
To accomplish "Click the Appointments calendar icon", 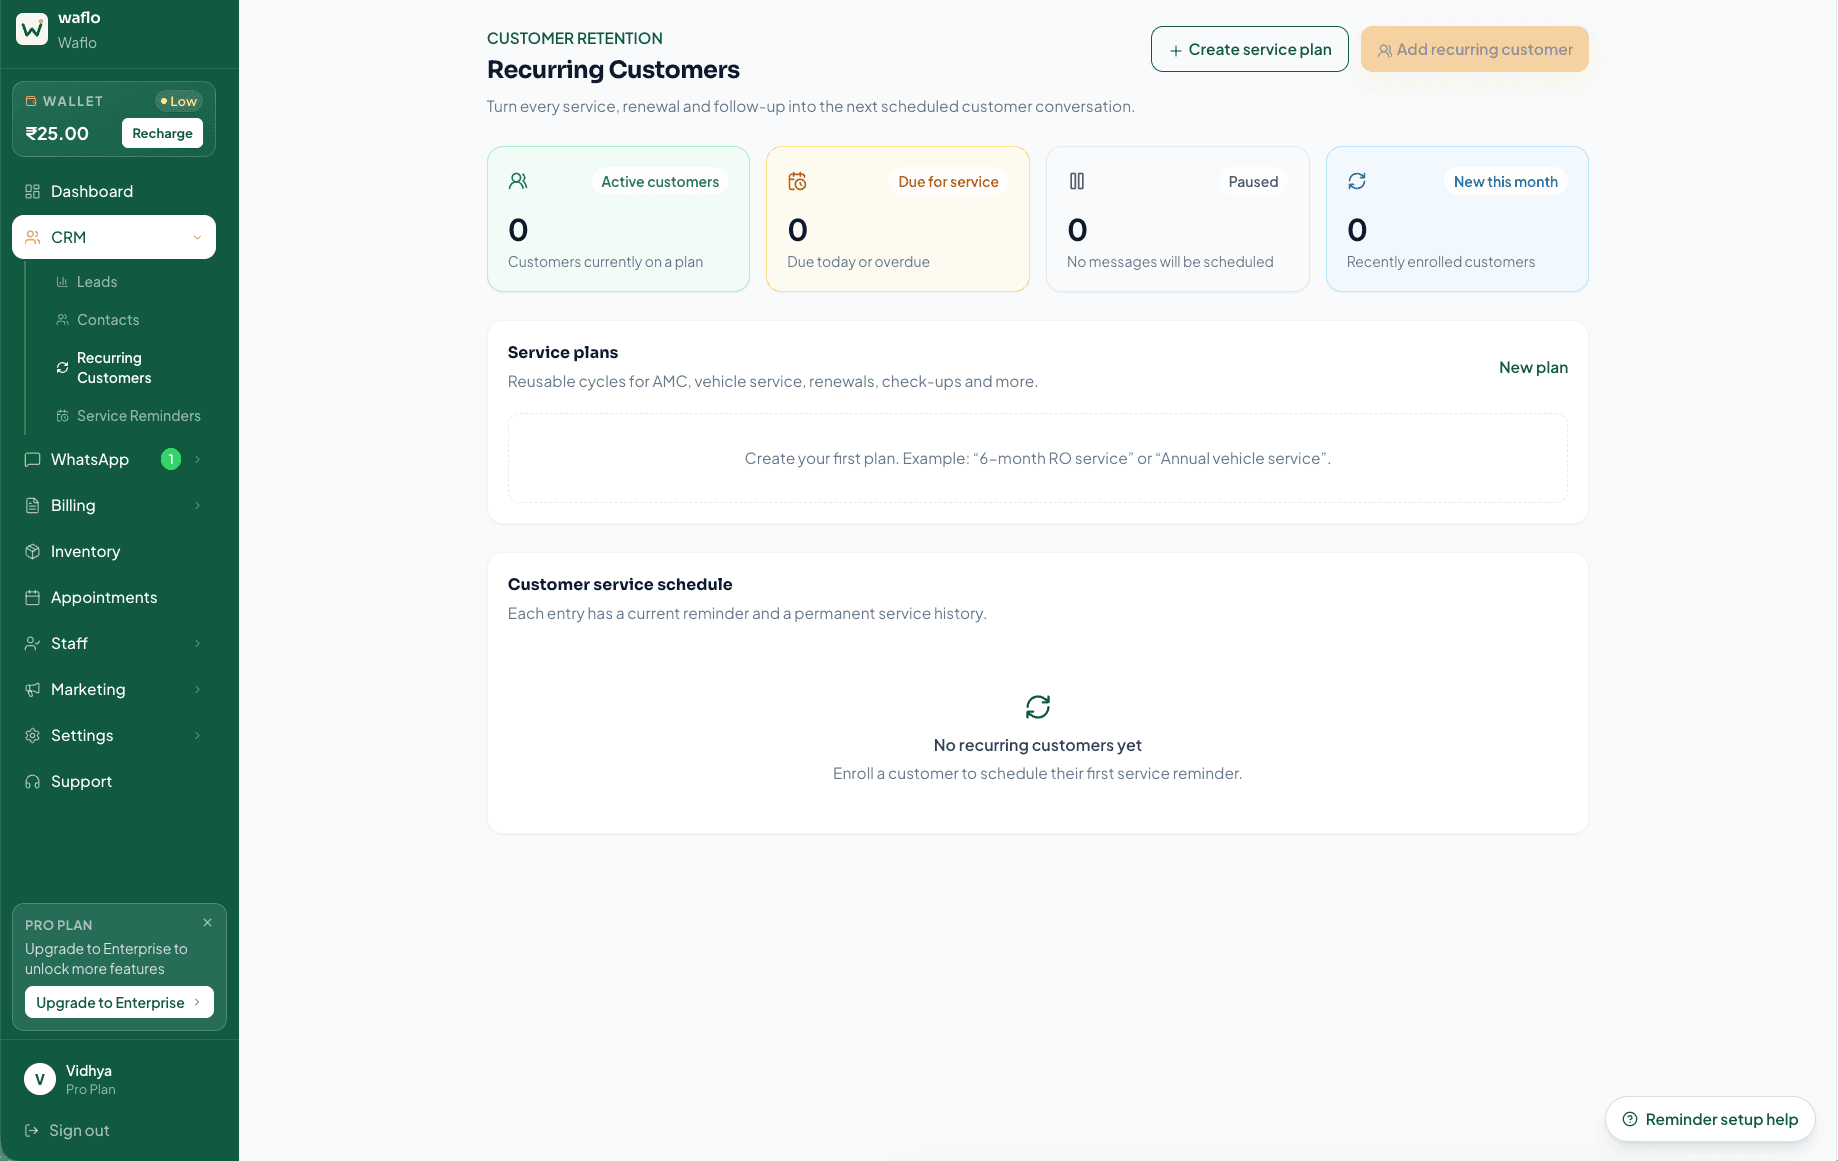I will coord(33,597).
